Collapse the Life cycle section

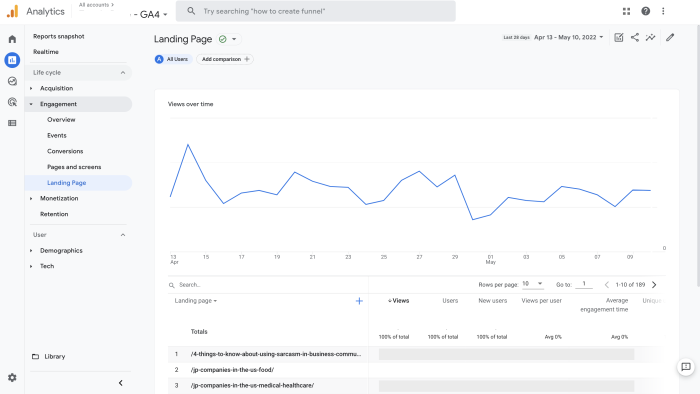(x=123, y=73)
